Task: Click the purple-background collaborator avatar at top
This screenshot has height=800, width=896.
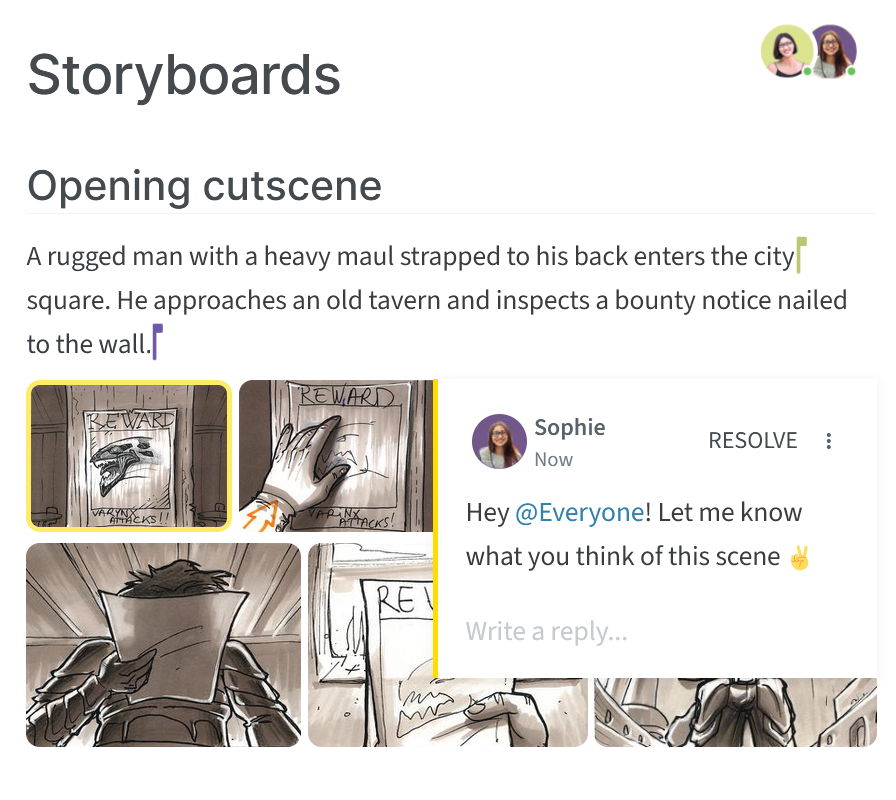Action: [834, 51]
